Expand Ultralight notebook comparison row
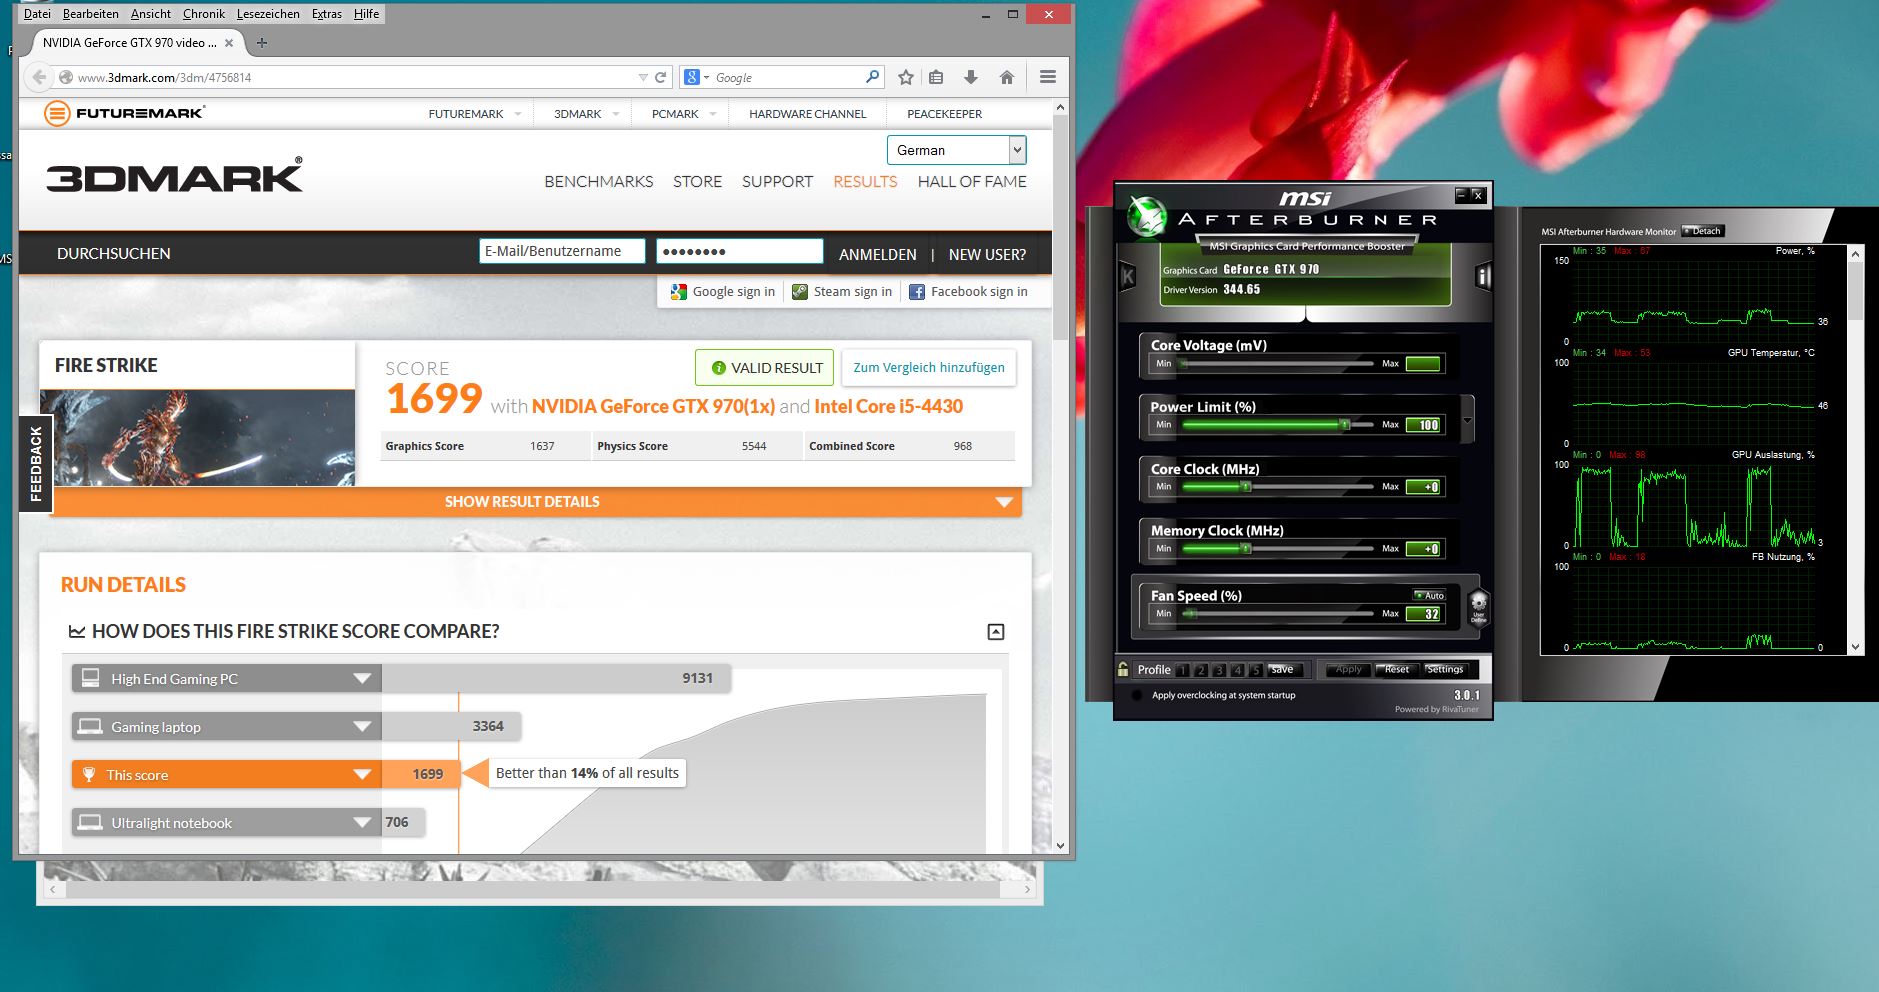This screenshot has width=1879, height=992. (362, 822)
